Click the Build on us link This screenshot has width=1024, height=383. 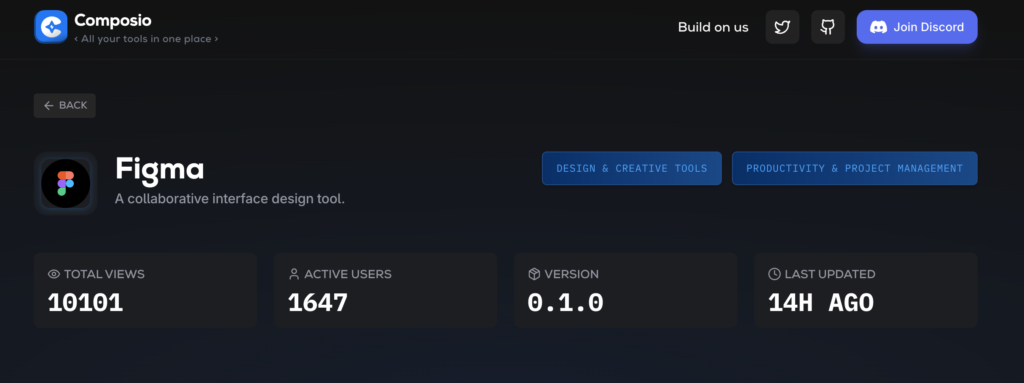tap(713, 27)
